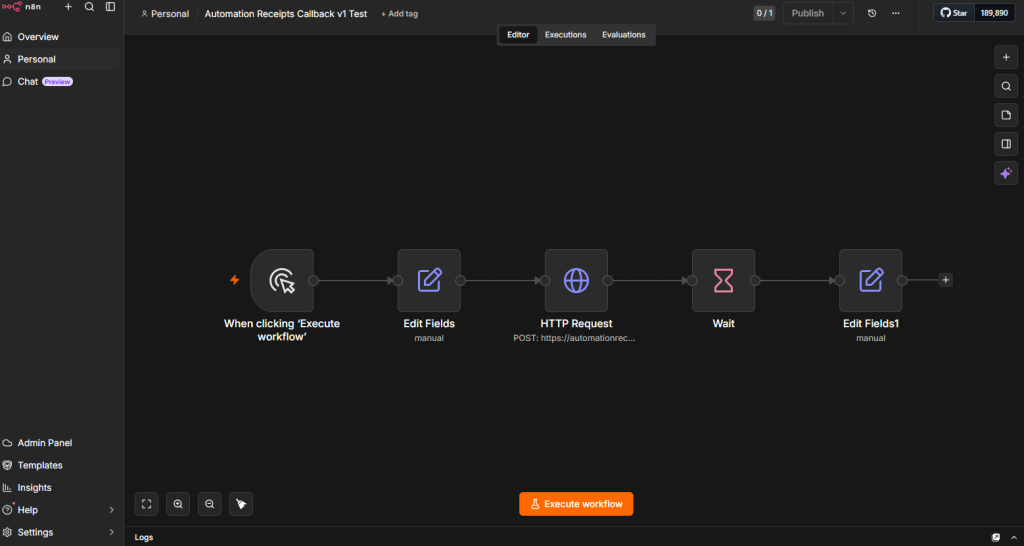
Task: Click the orange lightning trigger indicator
Action: 234,280
